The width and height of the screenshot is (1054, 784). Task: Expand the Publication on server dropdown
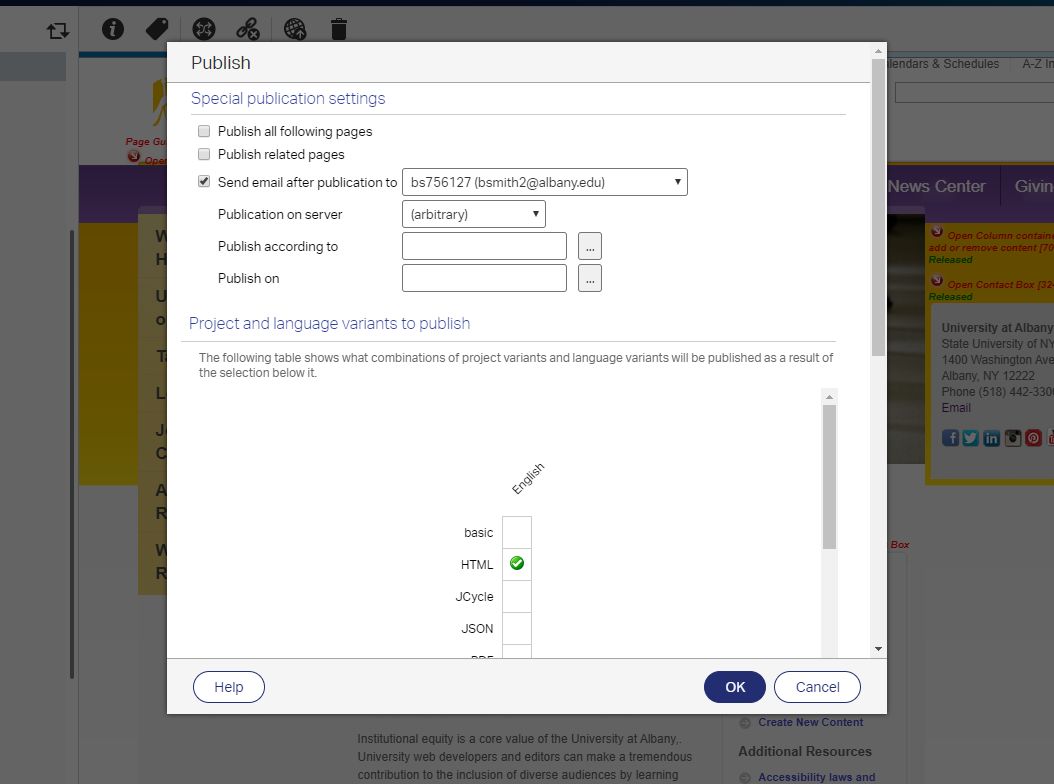(473, 214)
